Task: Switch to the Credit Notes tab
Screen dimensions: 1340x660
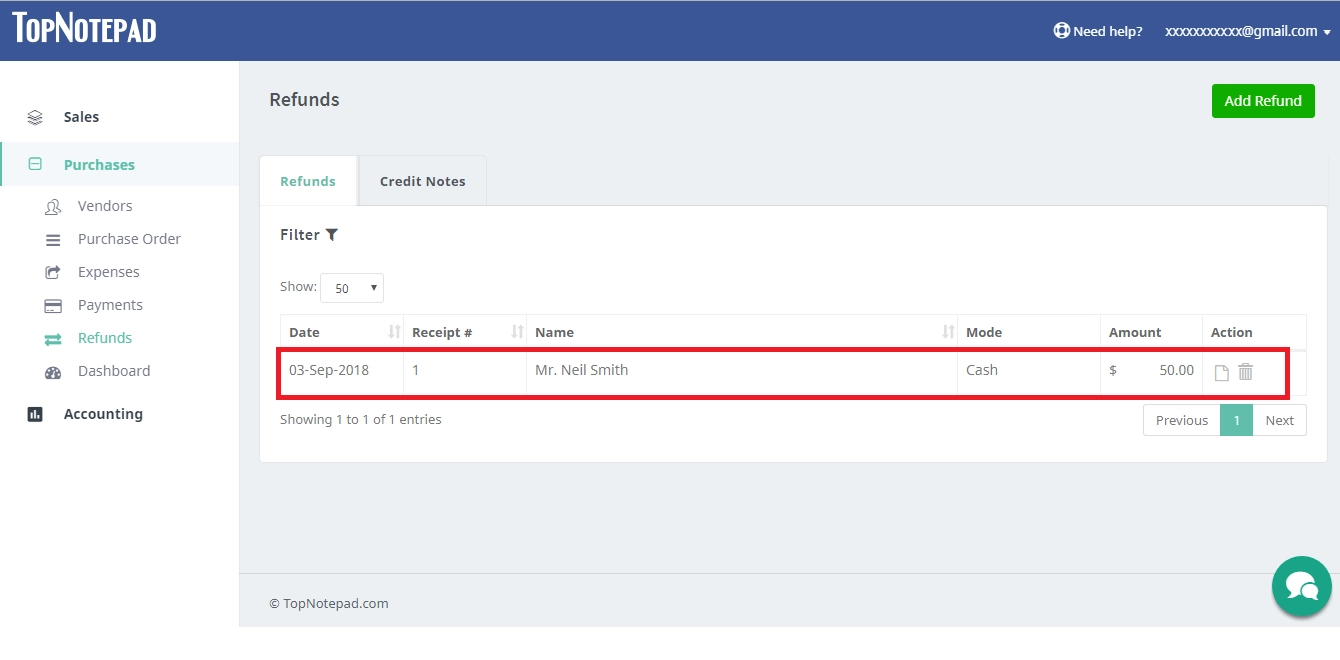Action: coord(422,181)
